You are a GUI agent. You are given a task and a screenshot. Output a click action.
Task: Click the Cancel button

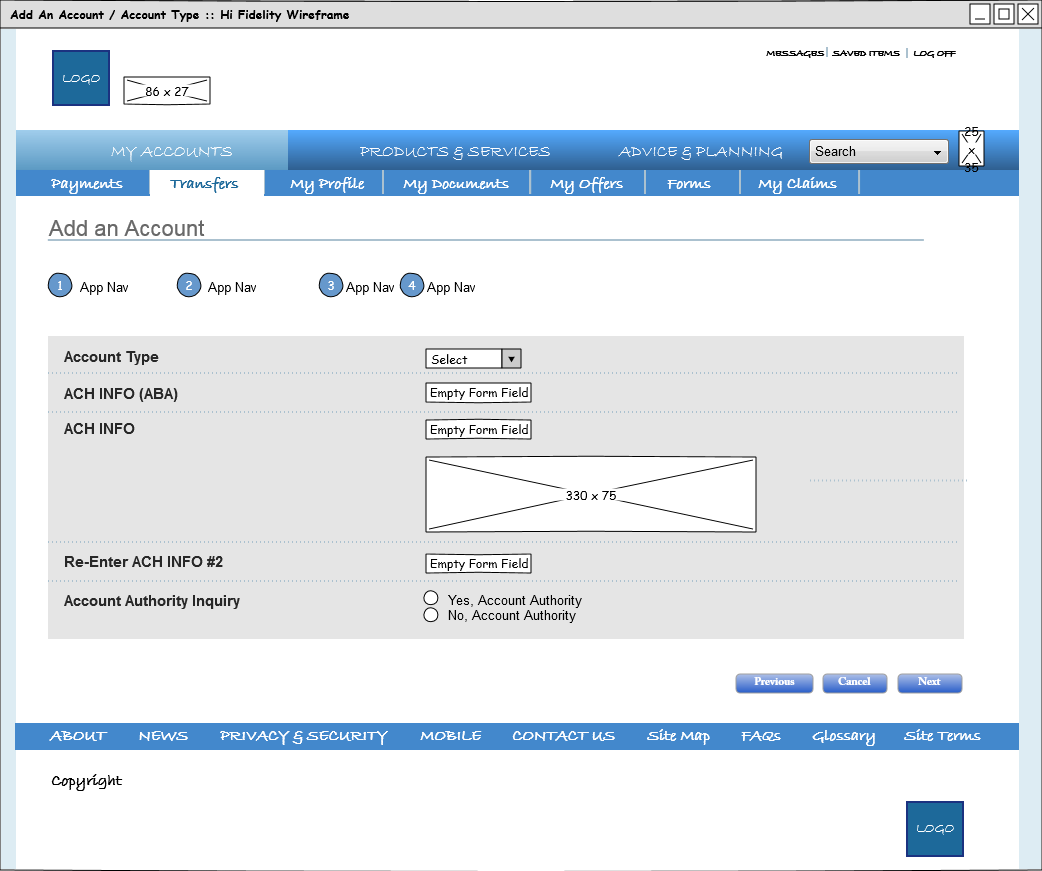click(x=854, y=682)
